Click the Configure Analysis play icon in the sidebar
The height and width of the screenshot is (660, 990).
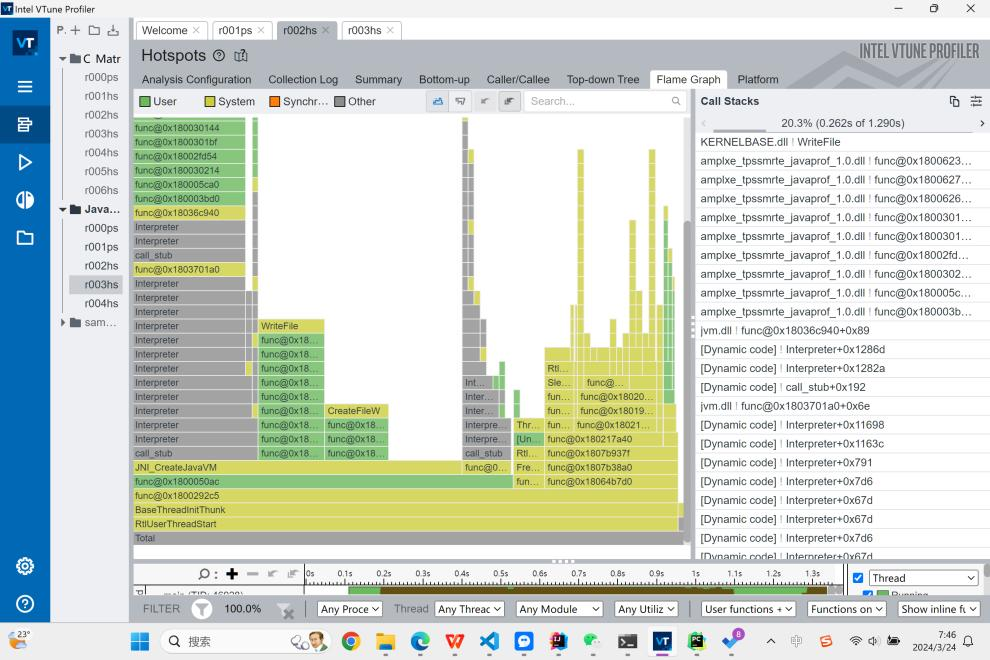tap(25, 162)
